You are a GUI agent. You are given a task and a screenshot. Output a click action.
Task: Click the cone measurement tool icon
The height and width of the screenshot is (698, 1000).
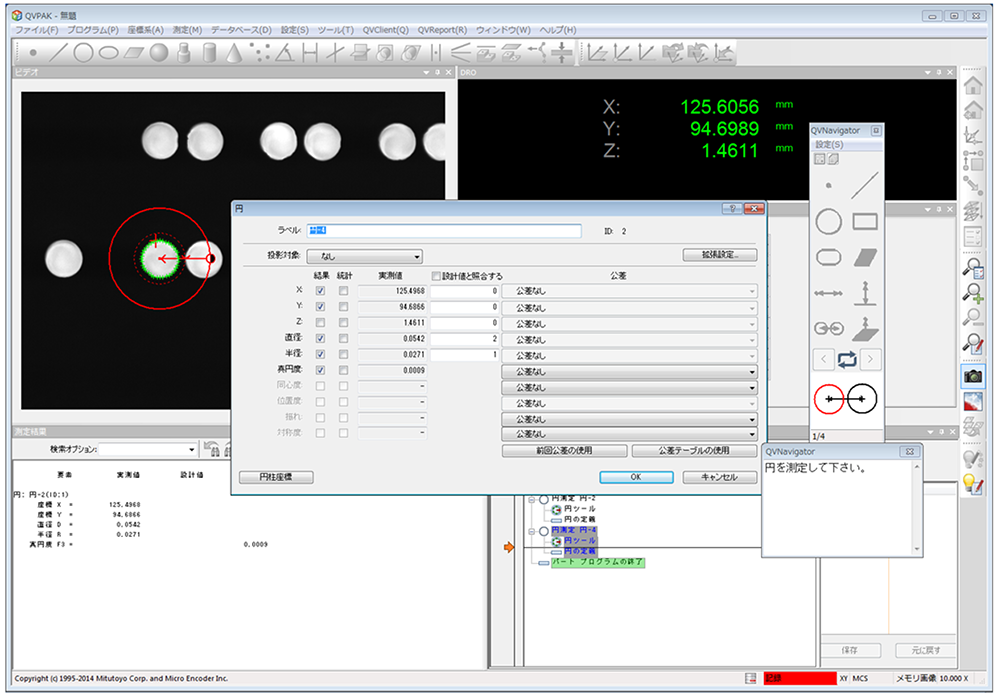(234, 52)
